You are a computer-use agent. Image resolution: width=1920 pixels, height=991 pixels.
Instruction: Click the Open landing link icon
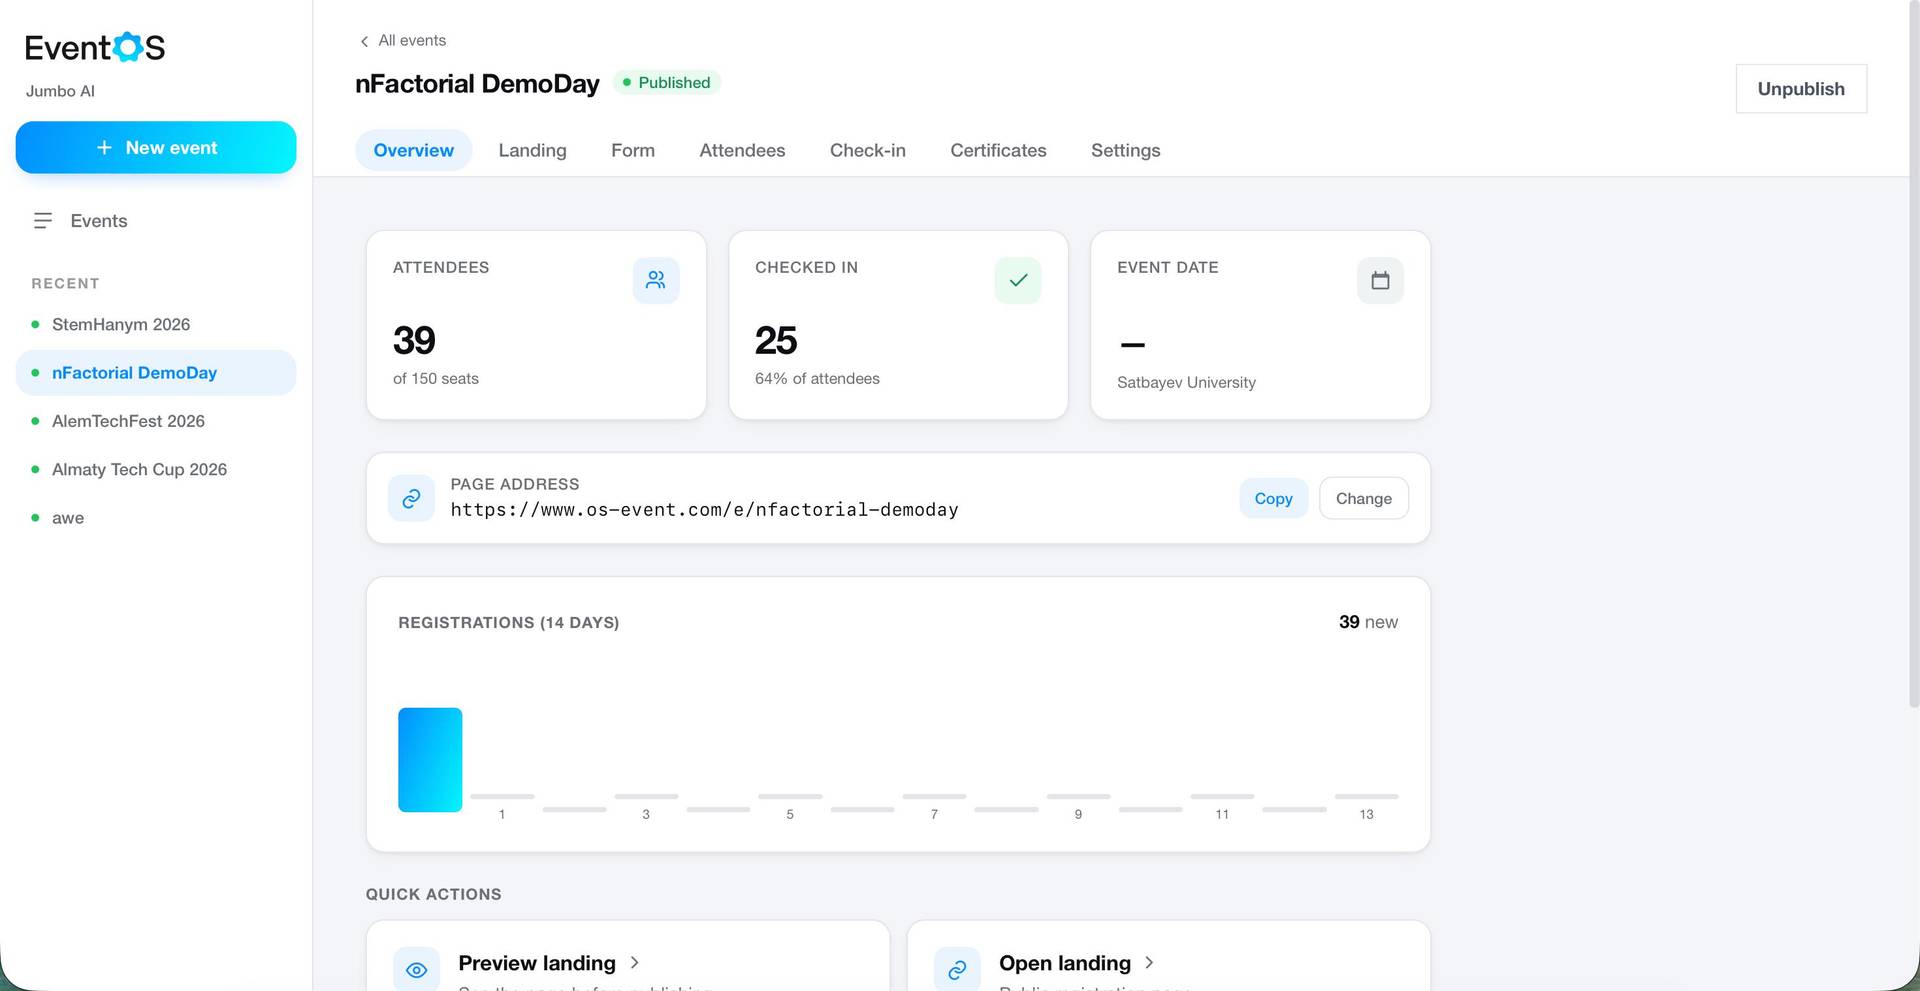(x=957, y=969)
